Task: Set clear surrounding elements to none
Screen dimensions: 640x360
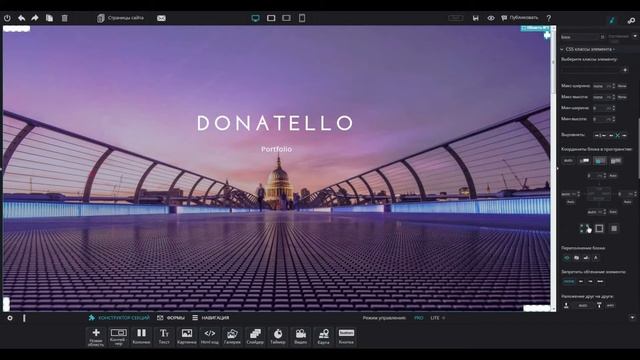Action: click(568, 282)
